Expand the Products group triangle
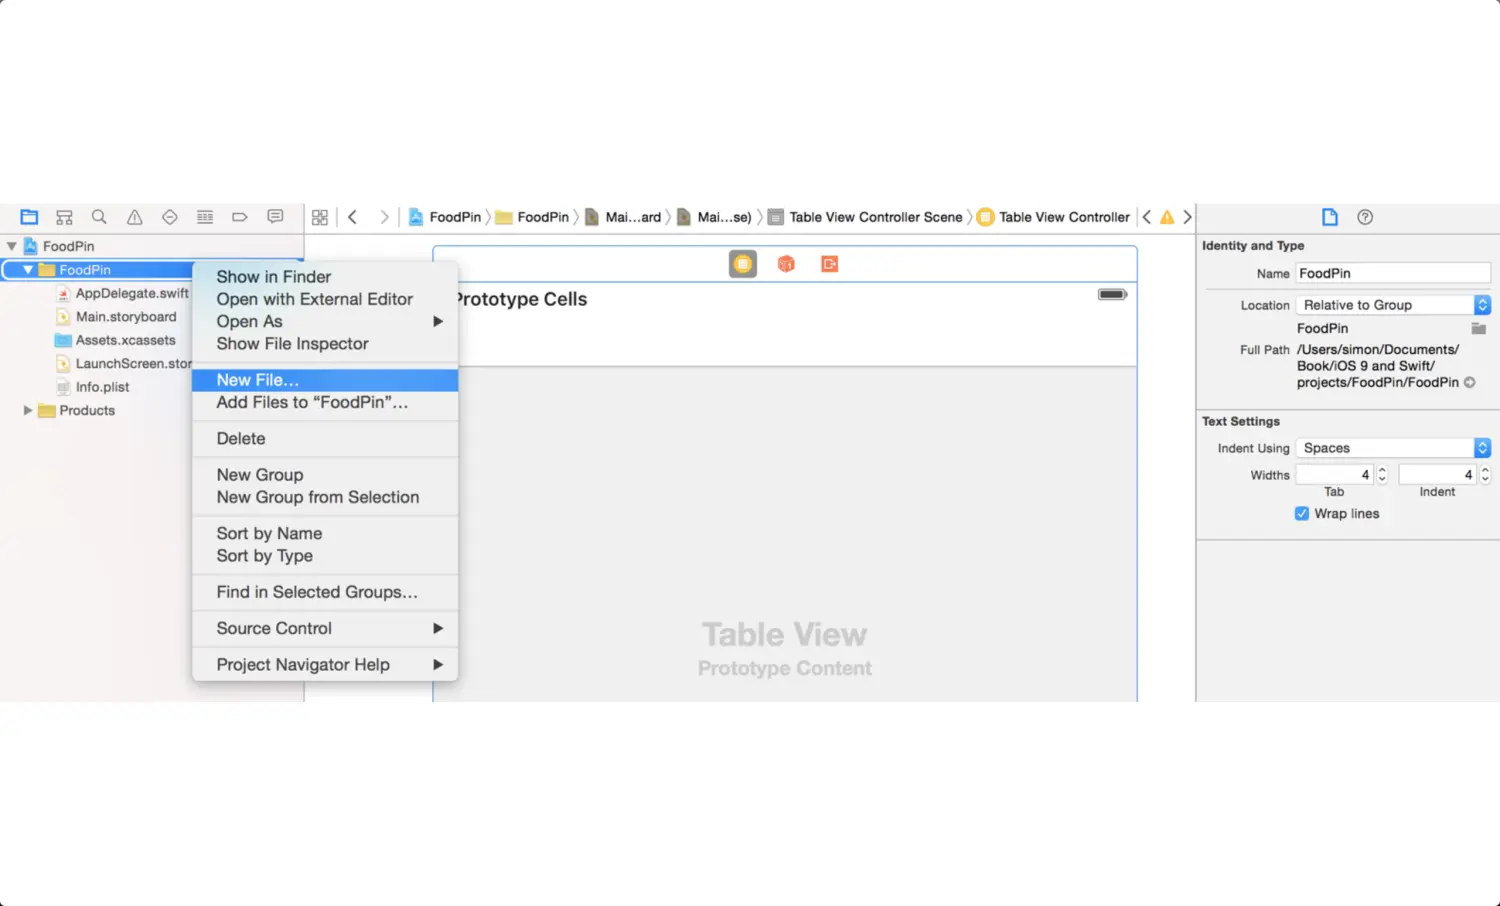1500x906 pixels. tap(28, 410)
